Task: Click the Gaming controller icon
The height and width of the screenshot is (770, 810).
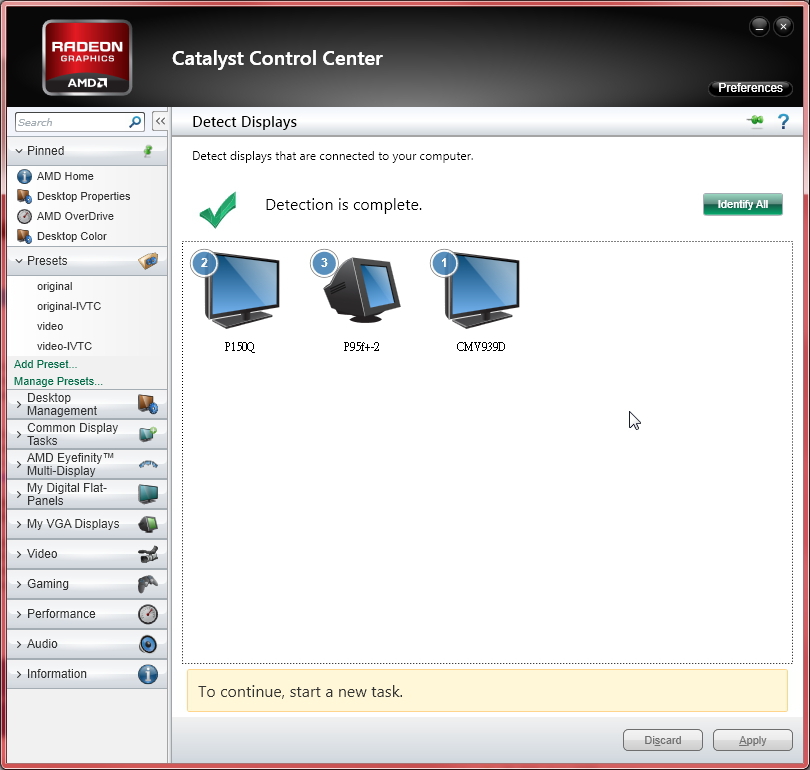Action: pyautogui.click(x=148, y=584)
